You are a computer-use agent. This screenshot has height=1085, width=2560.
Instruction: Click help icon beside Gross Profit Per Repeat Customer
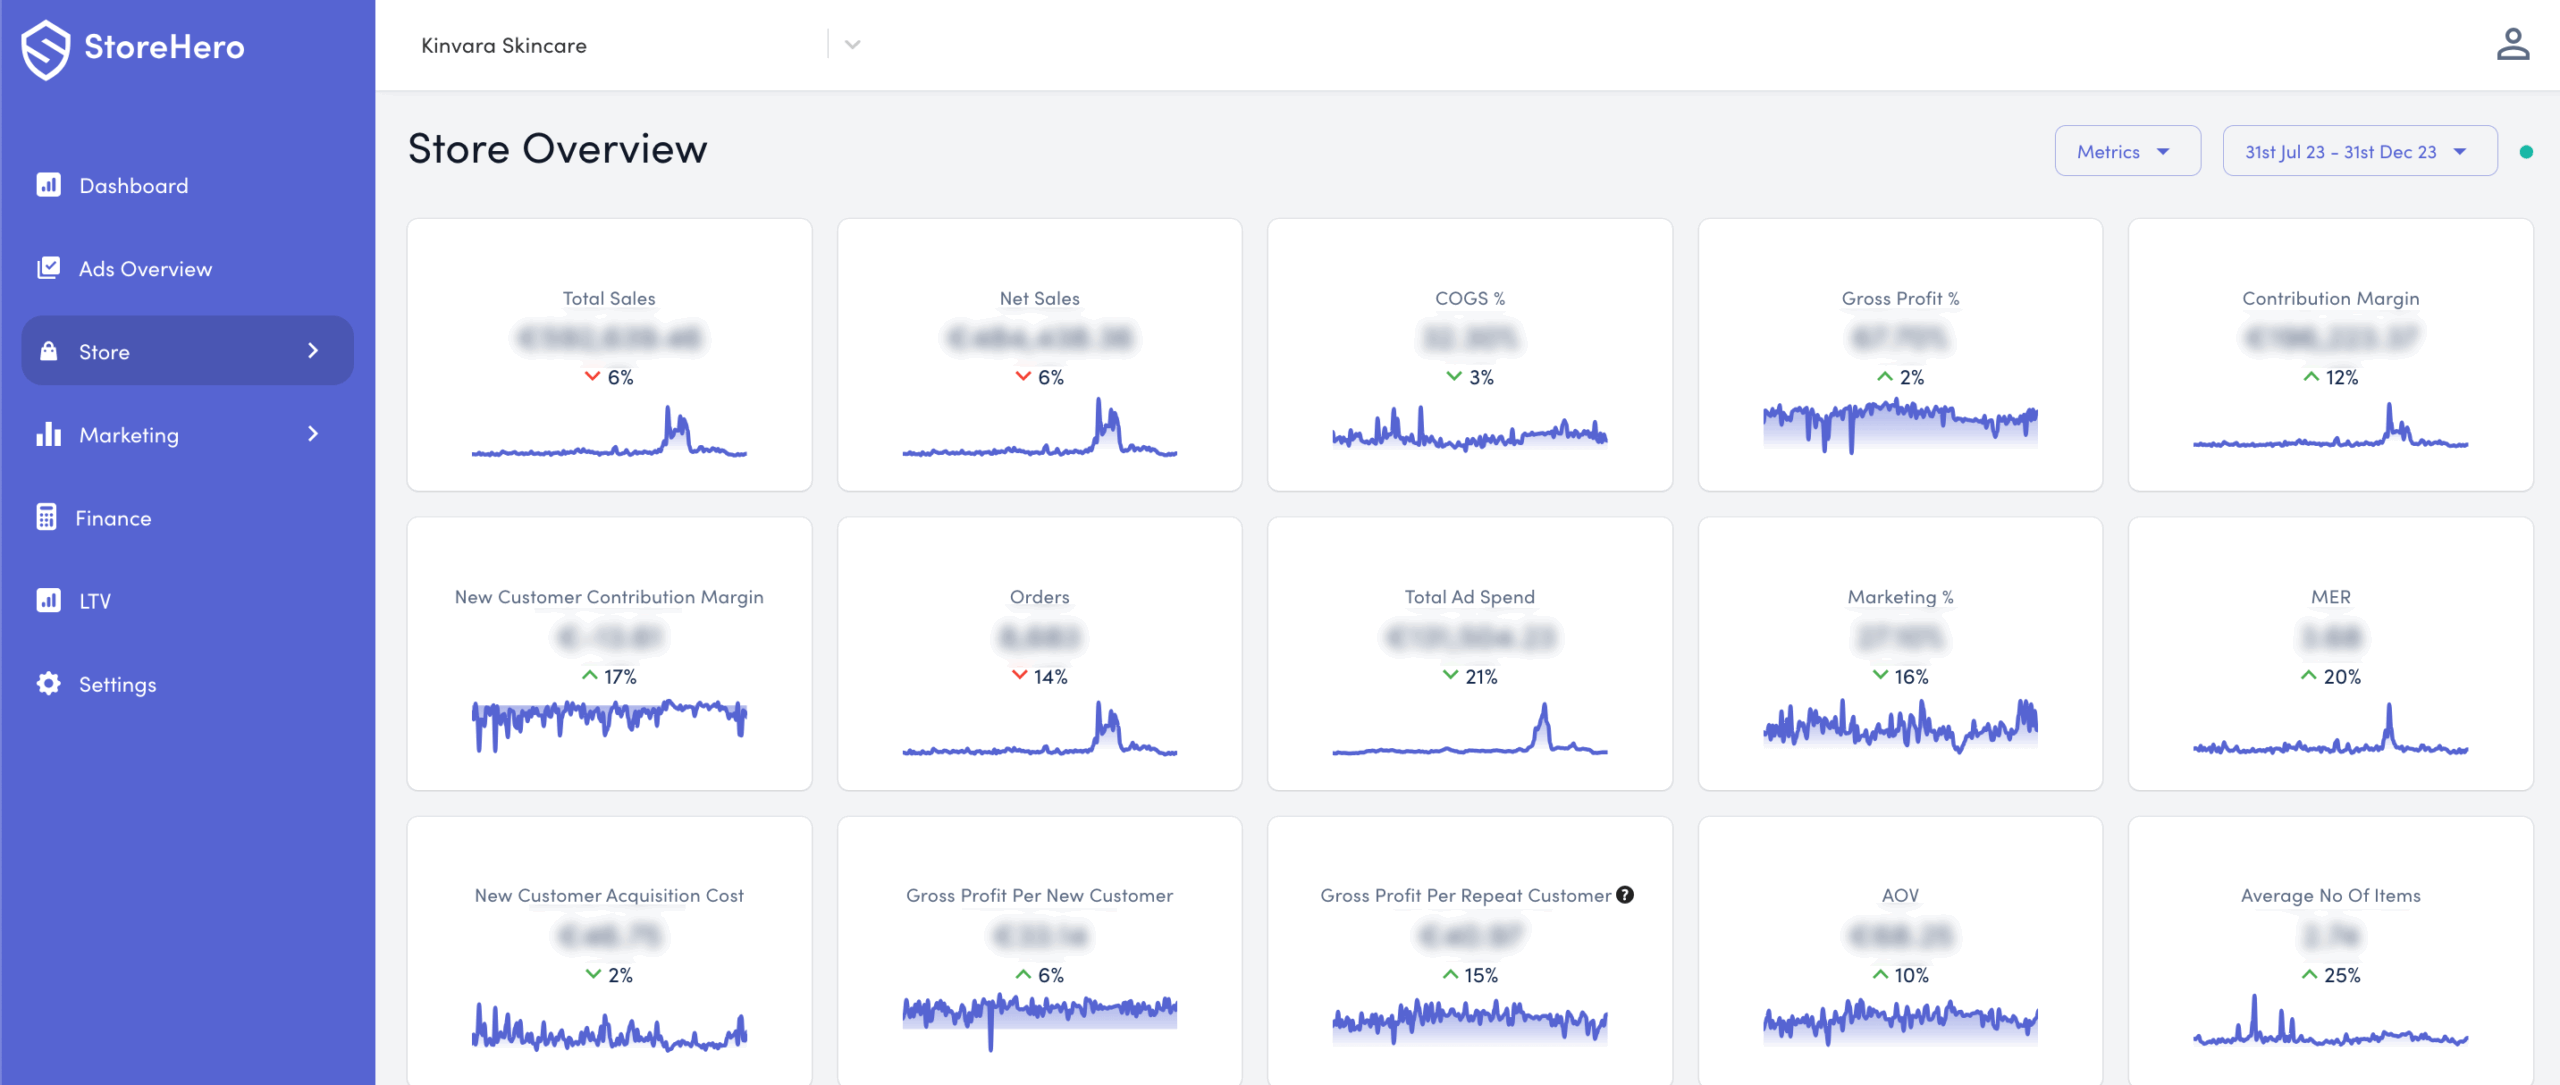(1625, 895)
